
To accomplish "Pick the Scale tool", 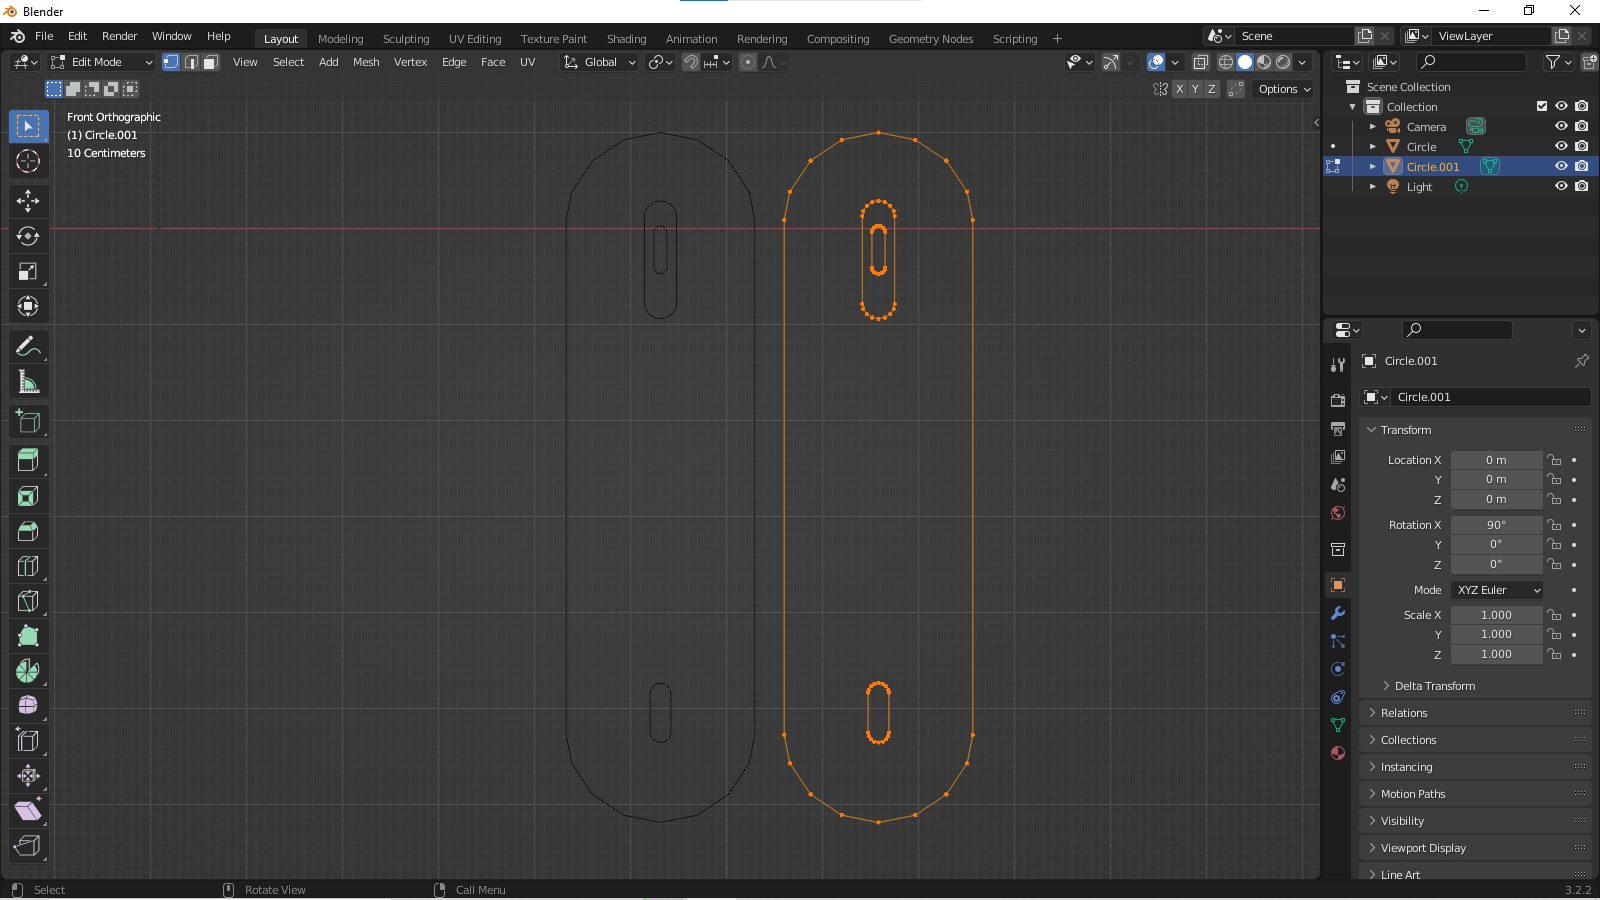I will (x=28, y=271).
